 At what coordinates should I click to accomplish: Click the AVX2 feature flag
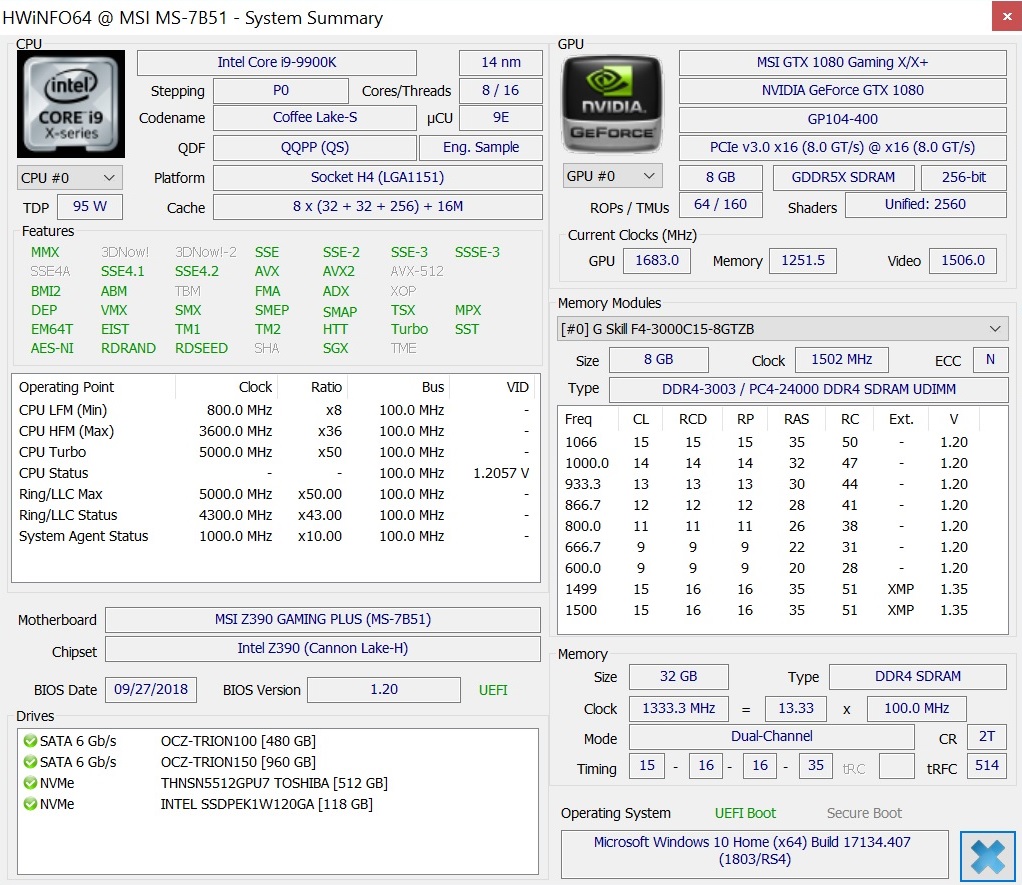tap(339, 272)
